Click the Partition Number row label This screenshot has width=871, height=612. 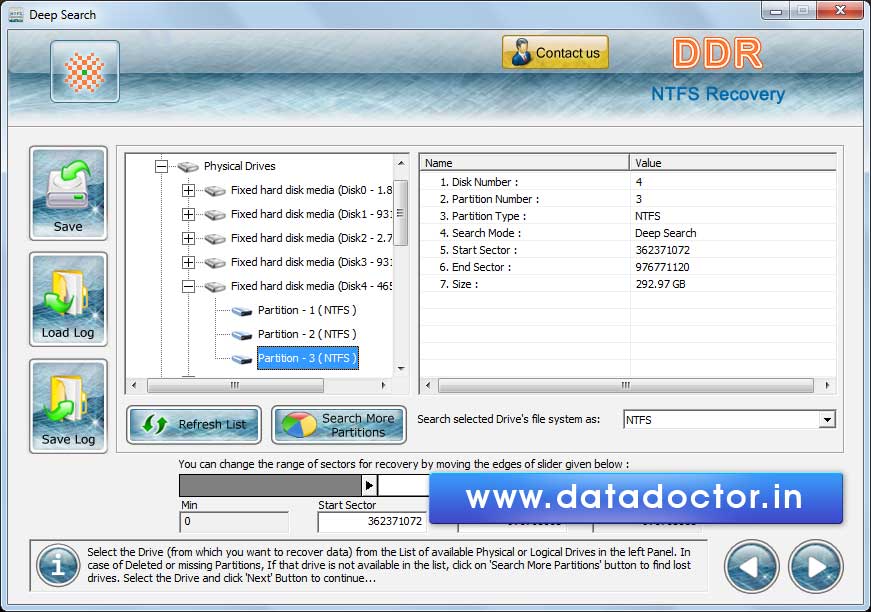[489, 199]
